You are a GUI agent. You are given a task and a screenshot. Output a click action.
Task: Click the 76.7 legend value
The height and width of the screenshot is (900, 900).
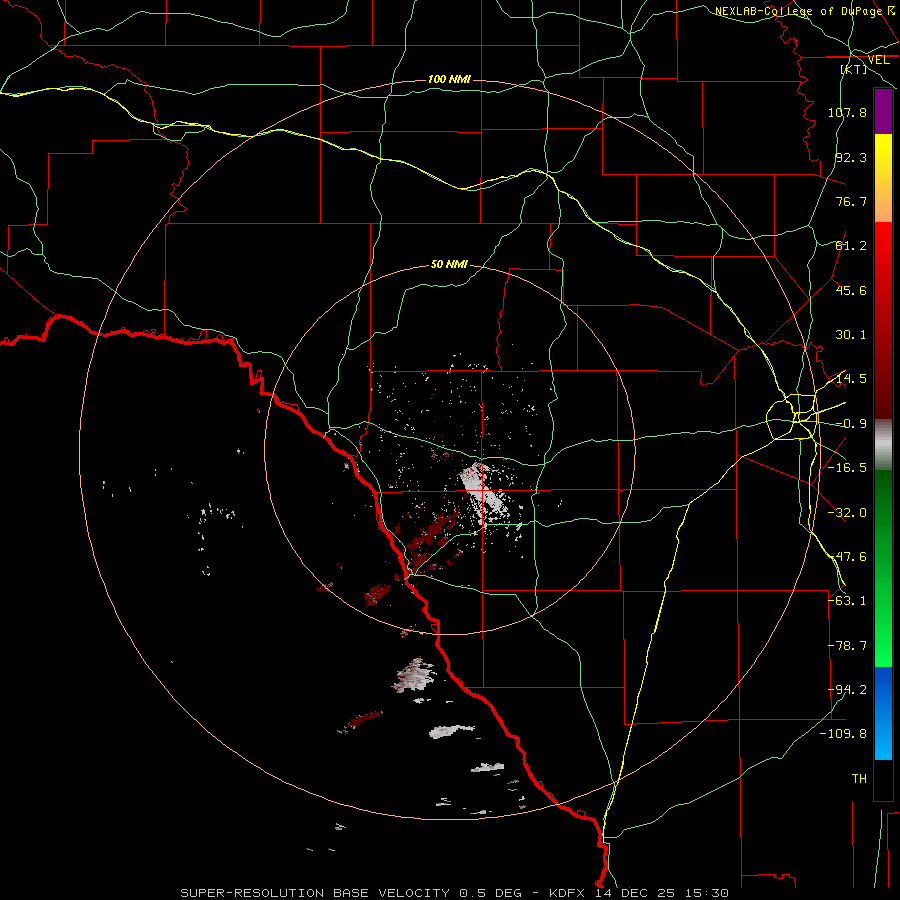851,201
